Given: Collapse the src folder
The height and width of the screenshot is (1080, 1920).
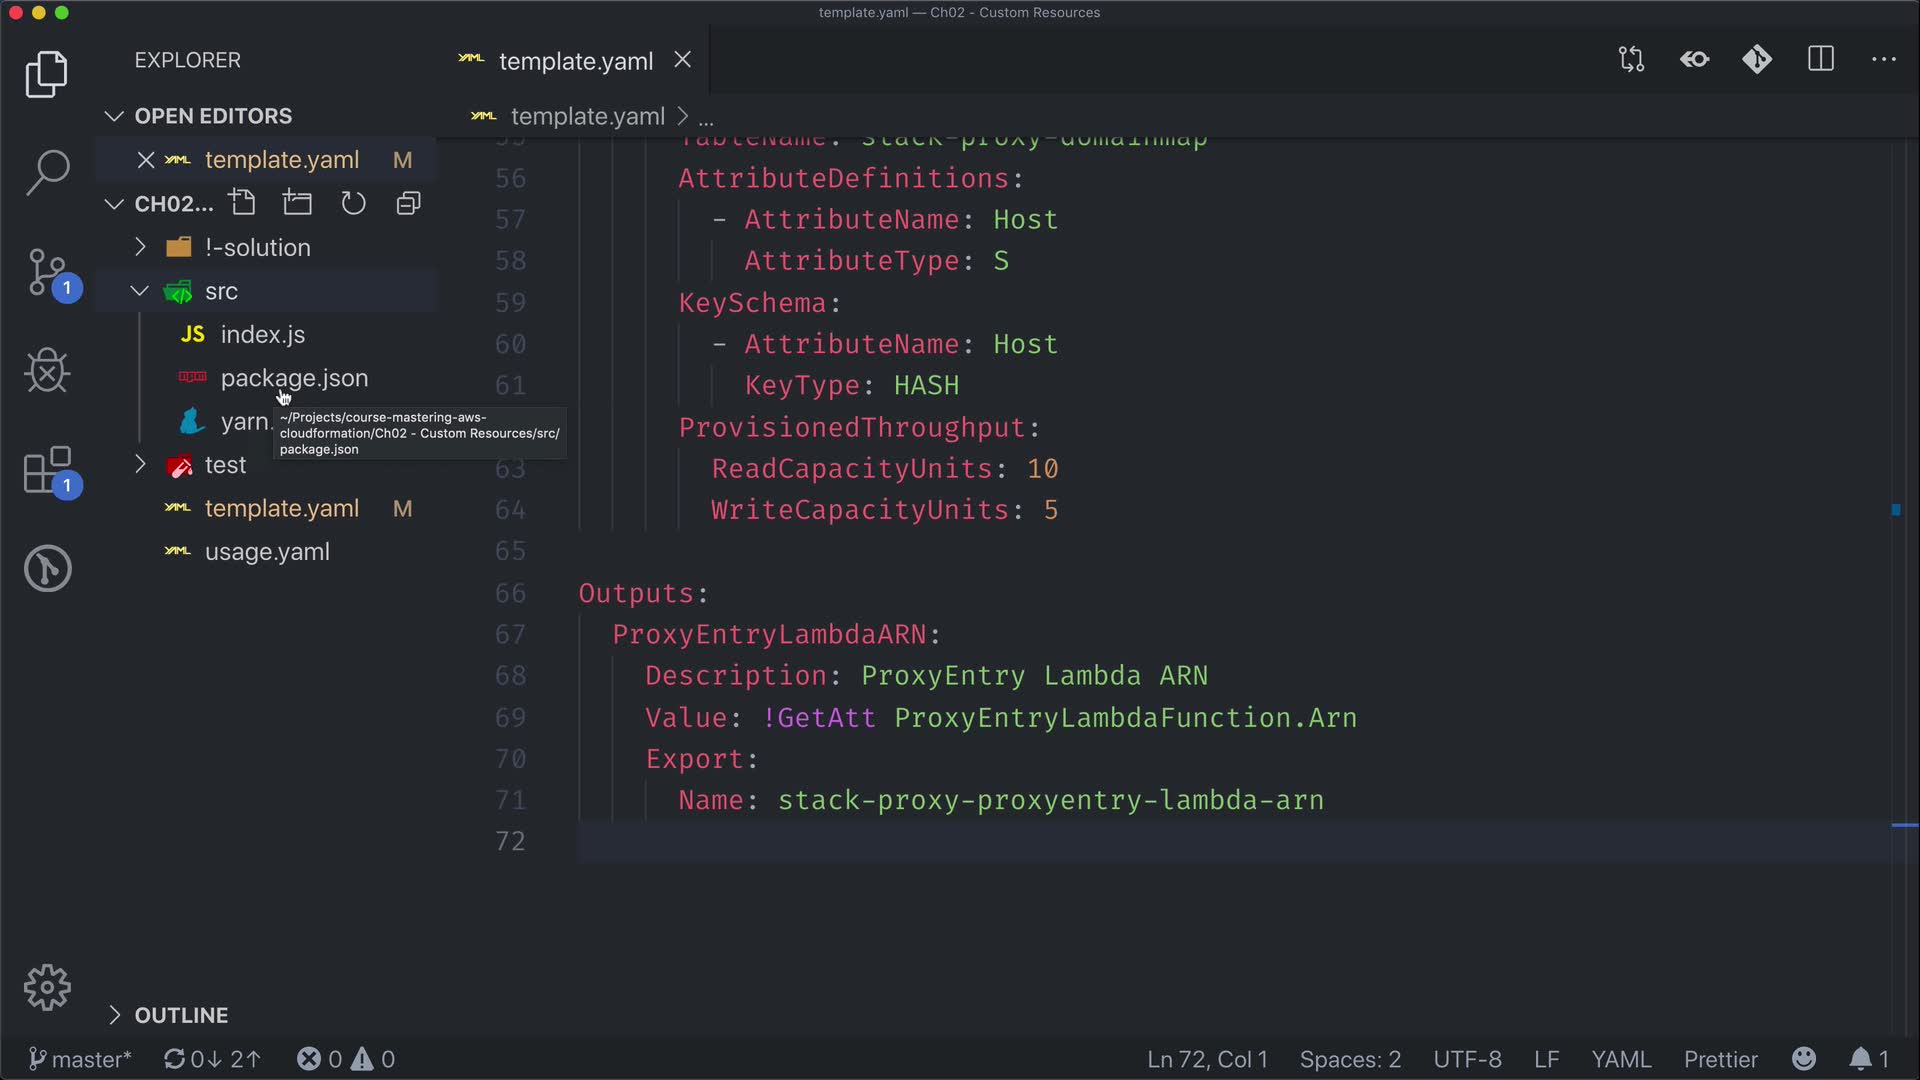Looking at the screenshot, I should [x=221, y=291].
